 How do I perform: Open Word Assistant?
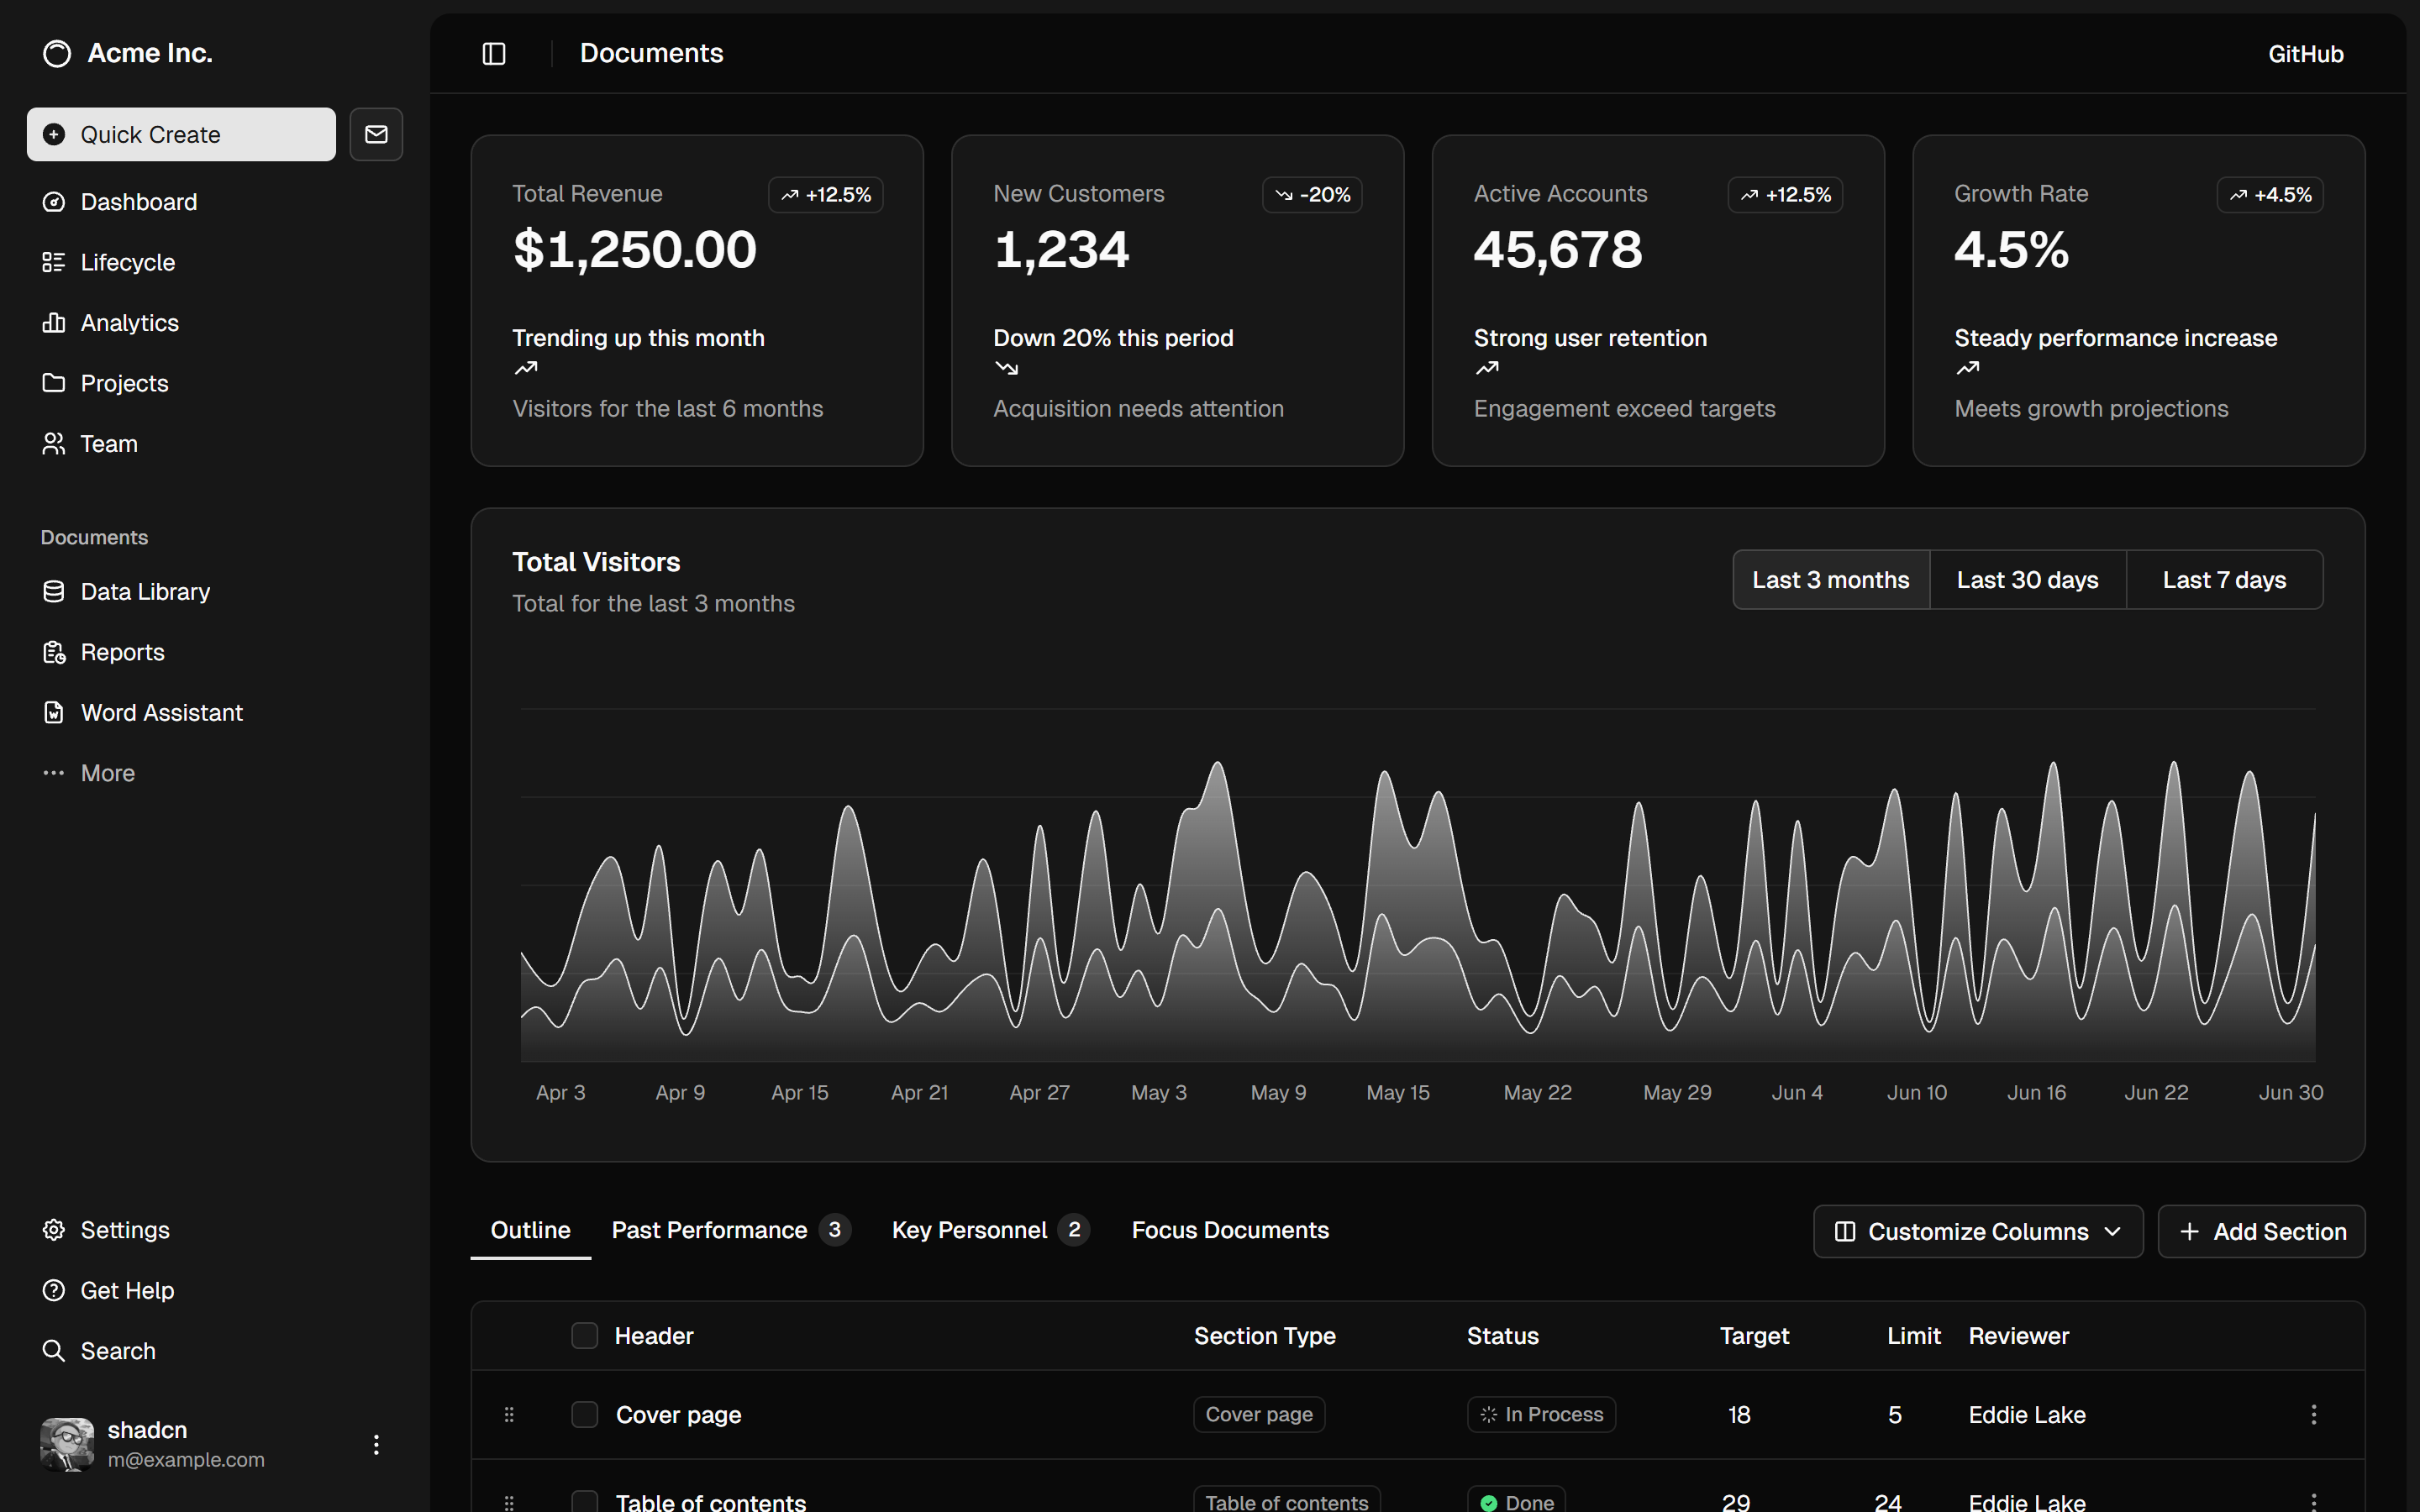click(54, 712)
